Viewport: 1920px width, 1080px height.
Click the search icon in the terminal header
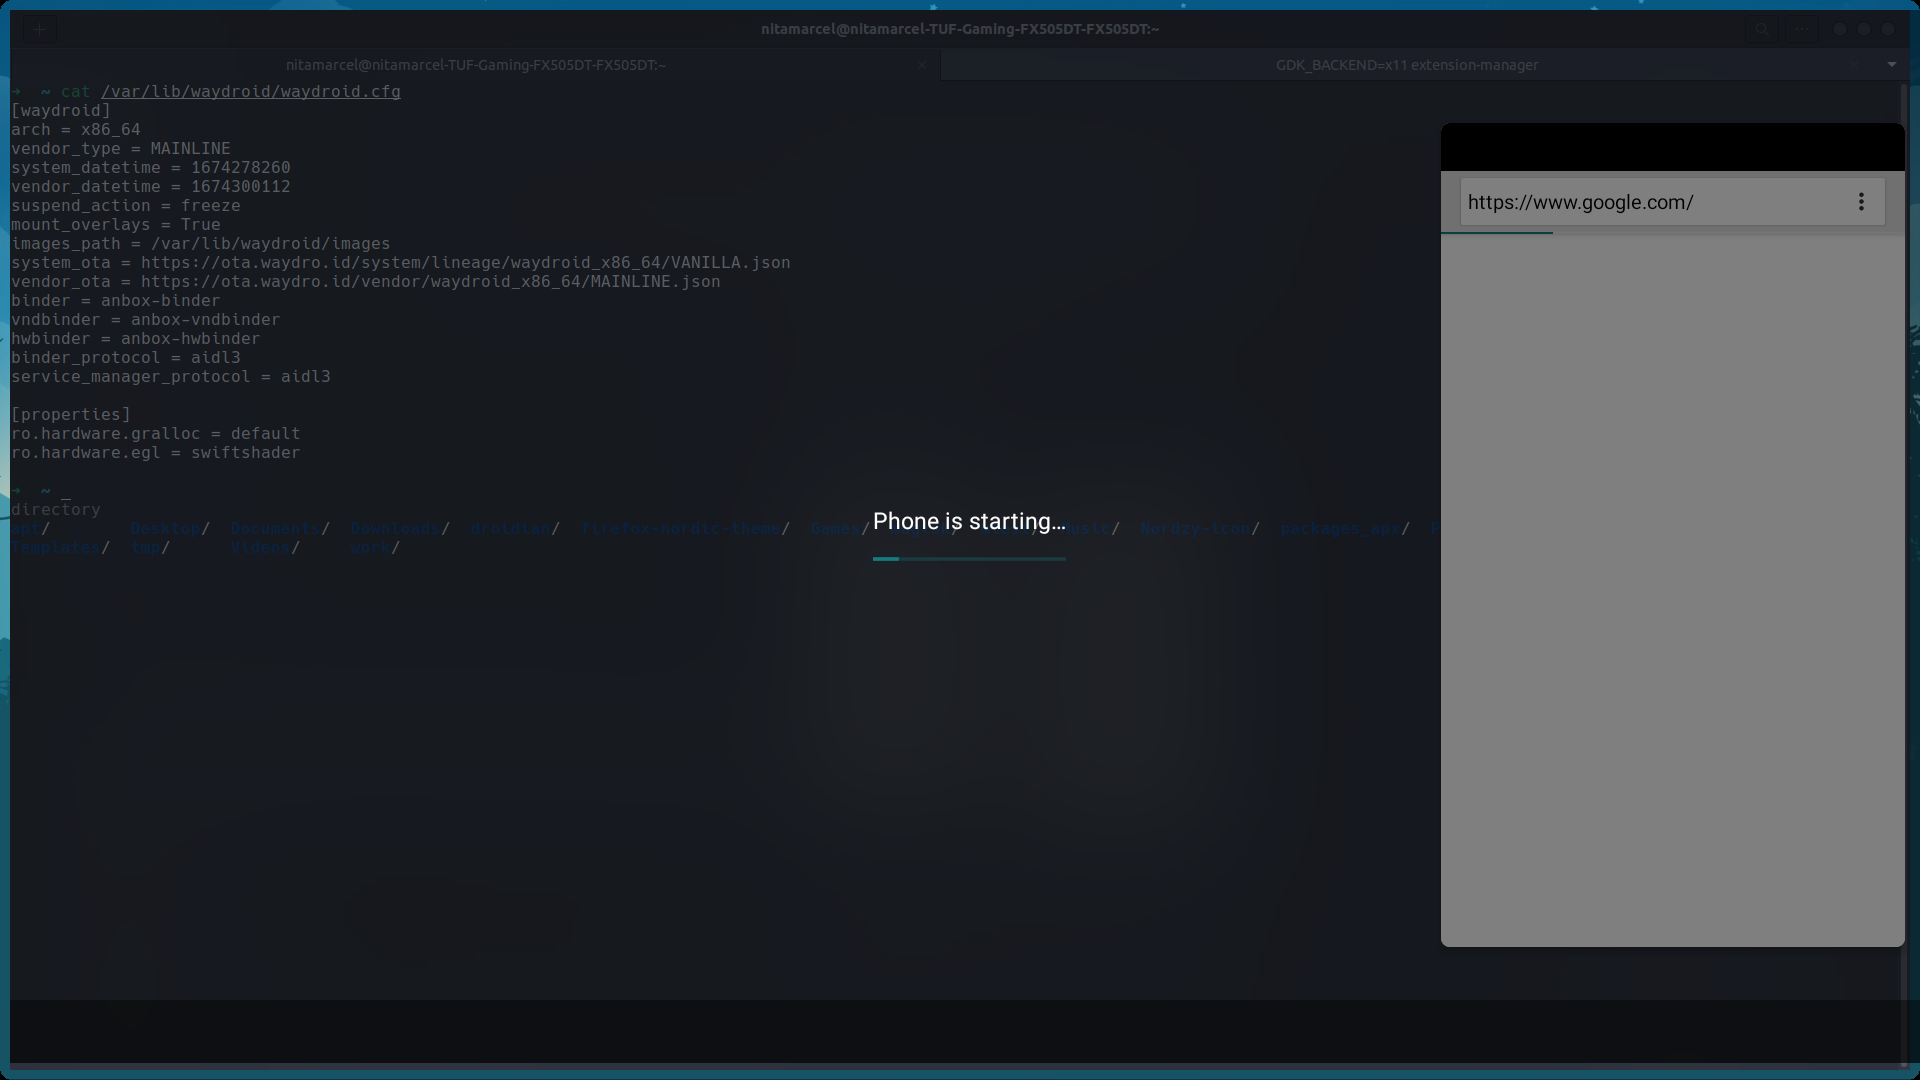coord(1762,29)
